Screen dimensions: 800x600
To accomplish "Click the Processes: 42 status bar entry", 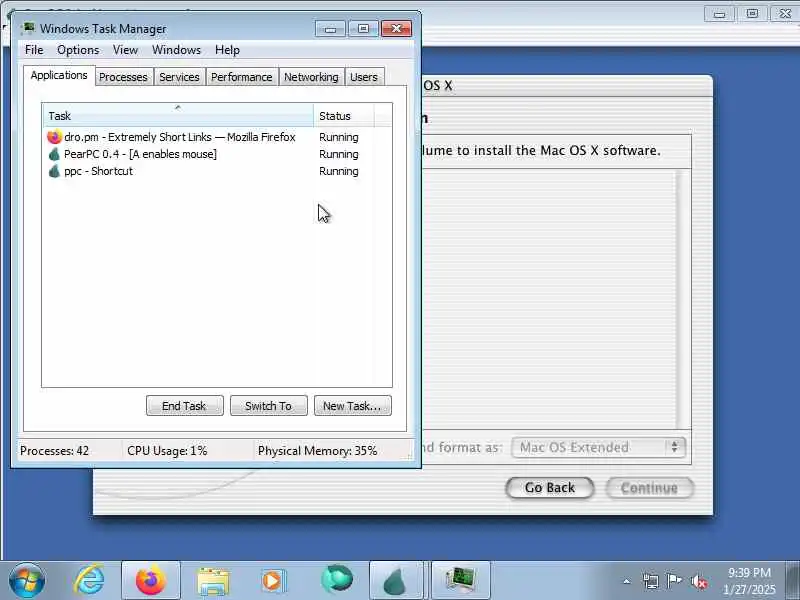I will (55, 451).
